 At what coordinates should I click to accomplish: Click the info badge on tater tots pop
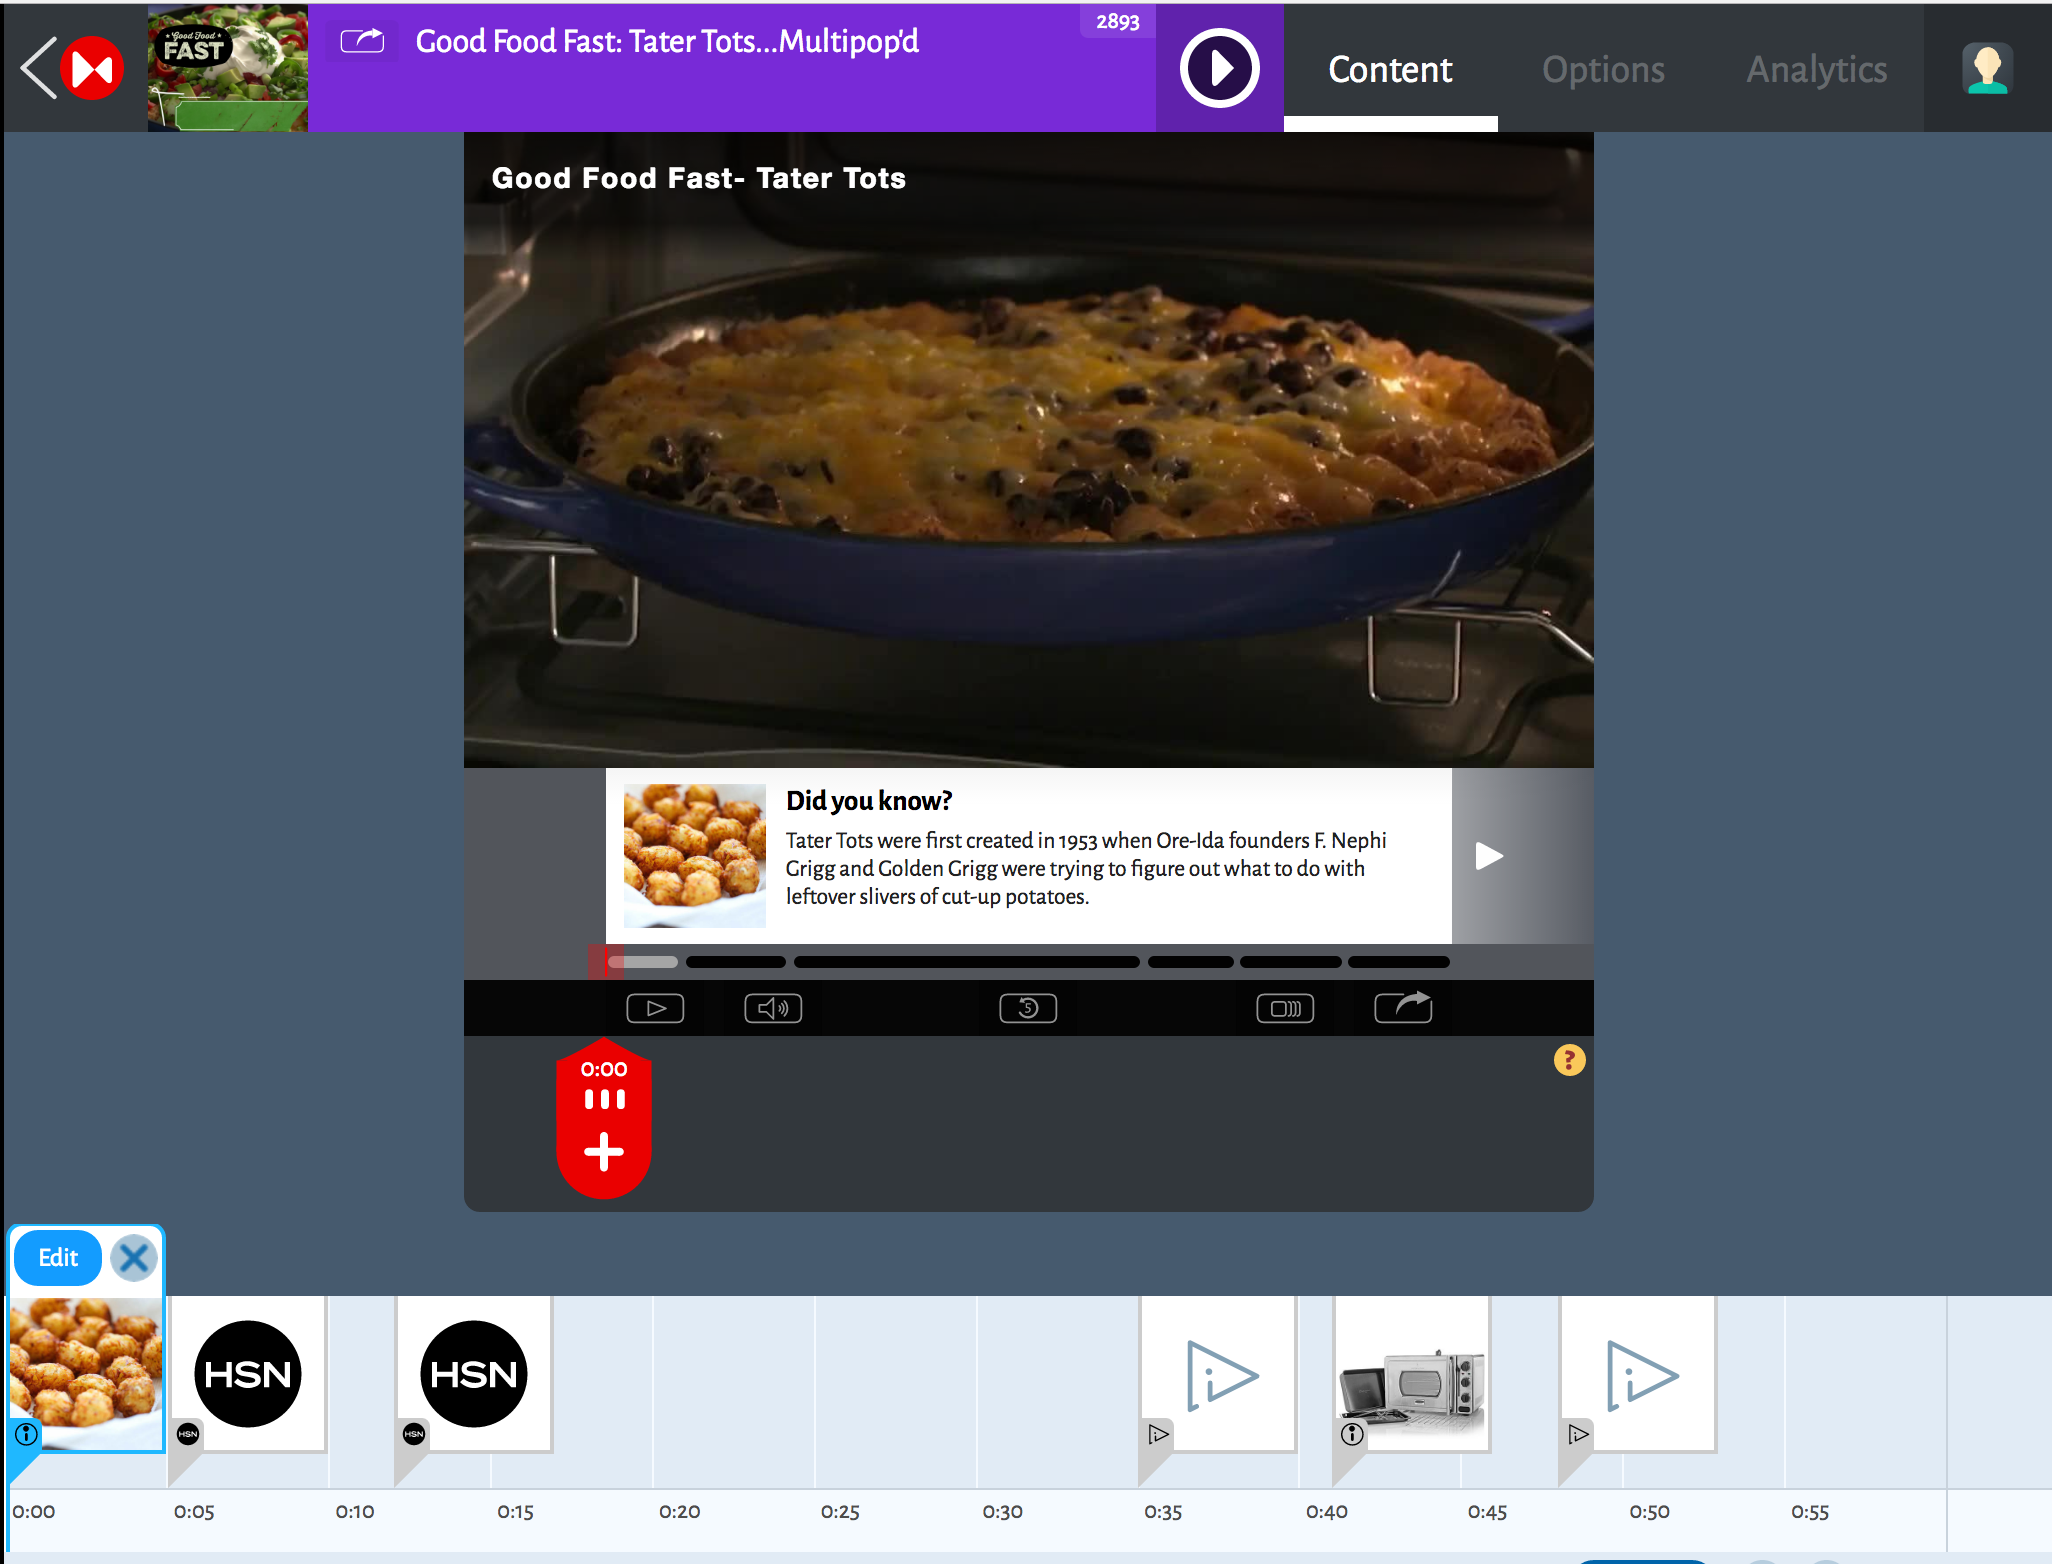27,1434
